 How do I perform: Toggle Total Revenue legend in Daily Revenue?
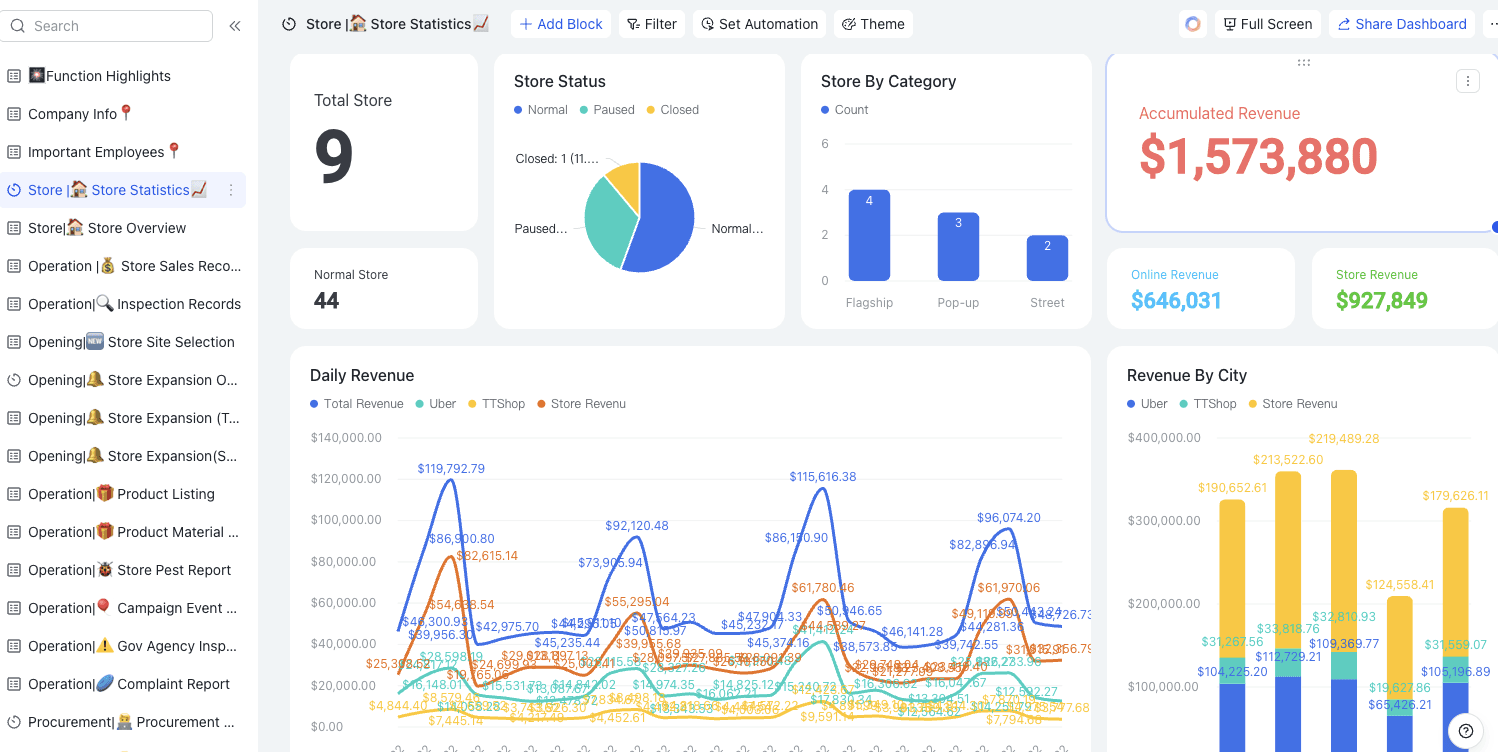(357, 404)
